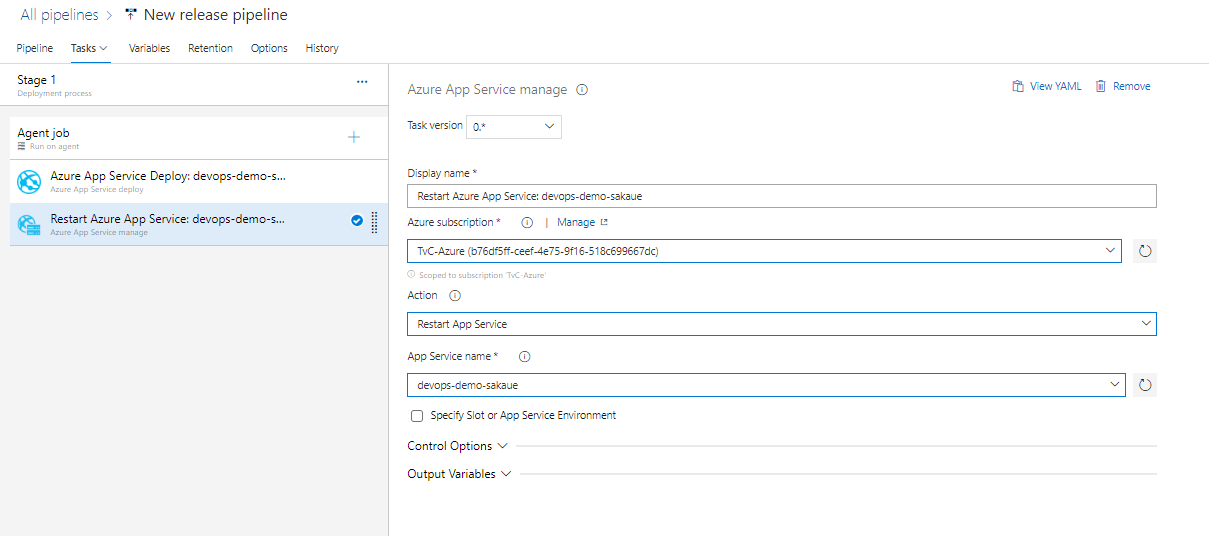Image resolution: width=1209 pixels, height=536 pixels.
Task: Open the Retention tab
Action: click(210, 48)
